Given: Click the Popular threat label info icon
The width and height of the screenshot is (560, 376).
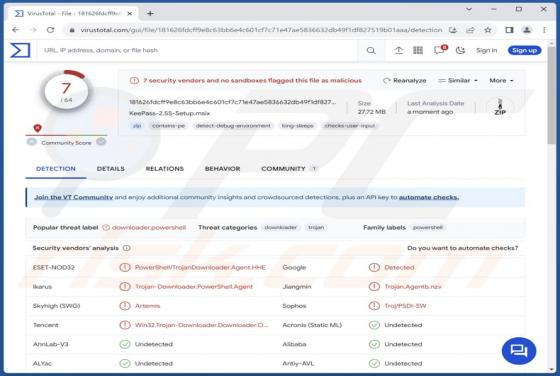Looking at the screenshot, I should (106, 227).
